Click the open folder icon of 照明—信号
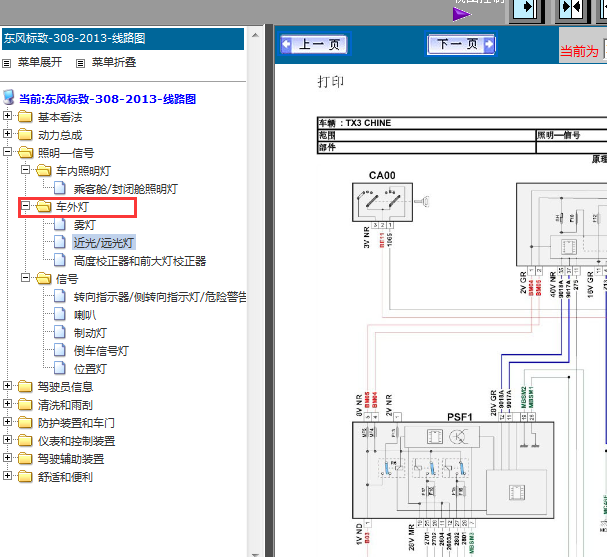The height and width of the screenshot is (557, 607). tap(26, 152)
